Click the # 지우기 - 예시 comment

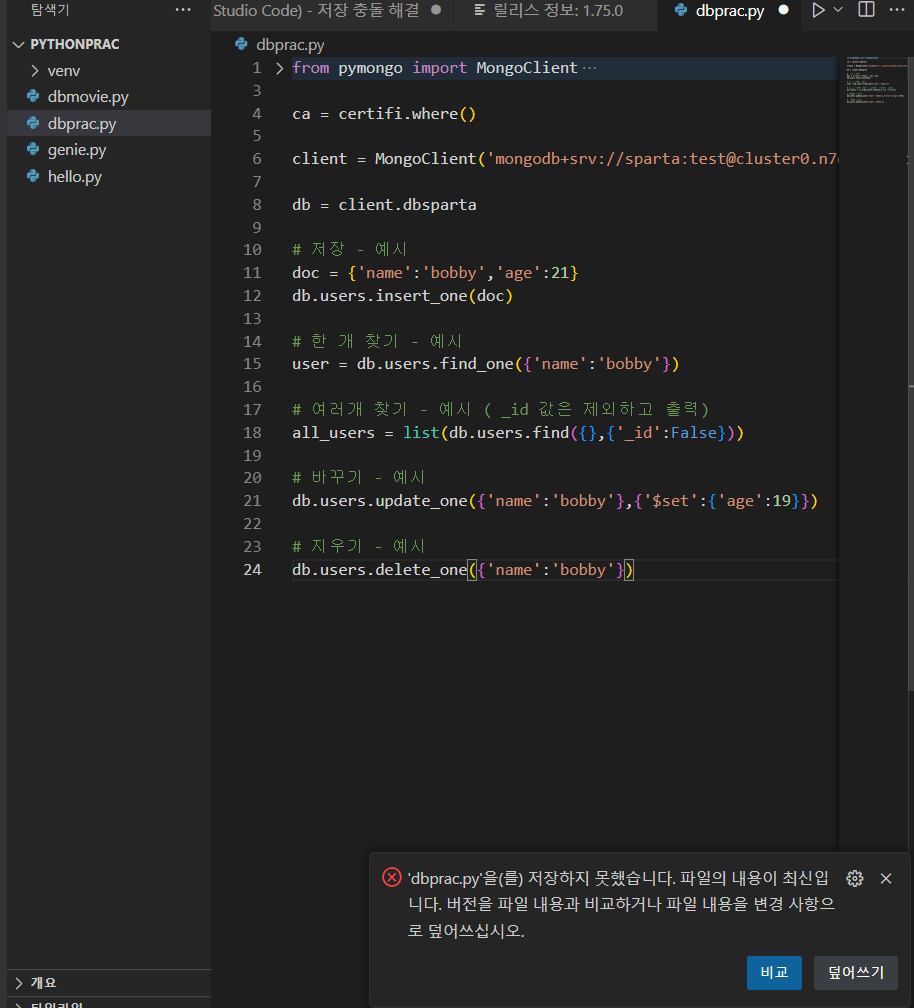pyautogui.click(x=358, y=546)
